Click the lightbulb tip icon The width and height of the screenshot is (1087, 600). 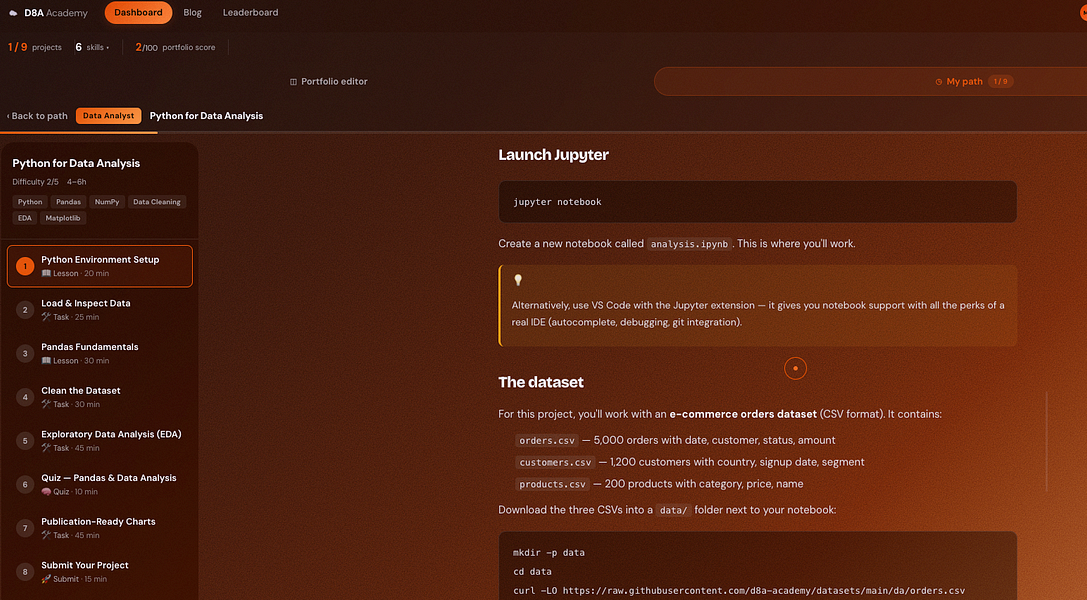tap(518, 280)
